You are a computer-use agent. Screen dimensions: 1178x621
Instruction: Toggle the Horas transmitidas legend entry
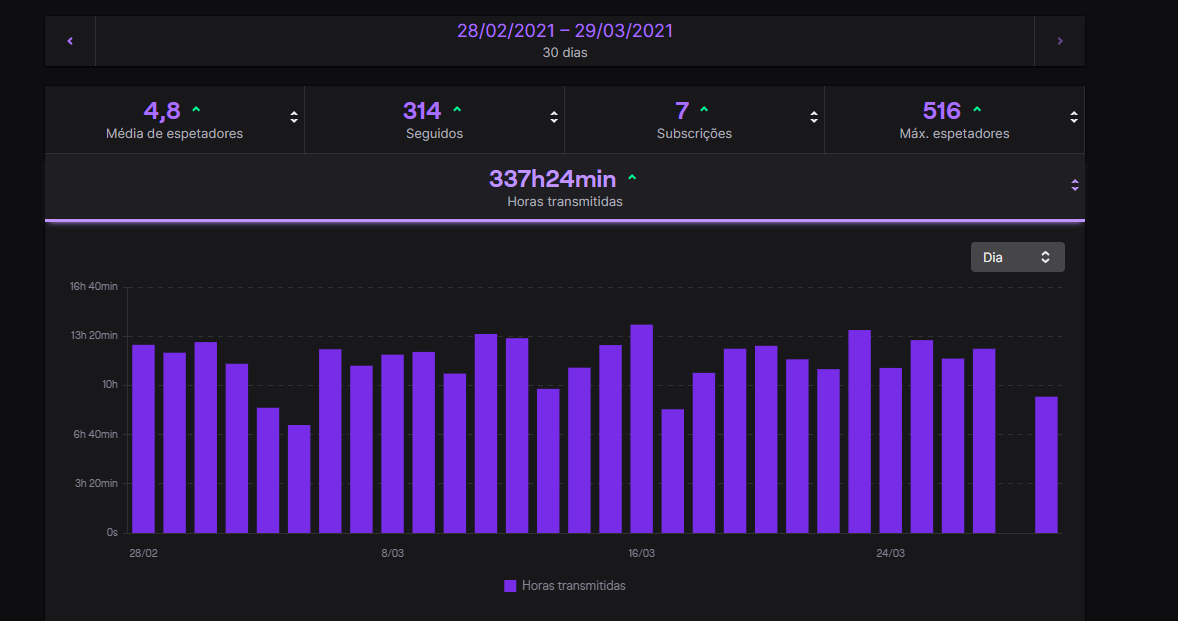click(x=565, y=586)
